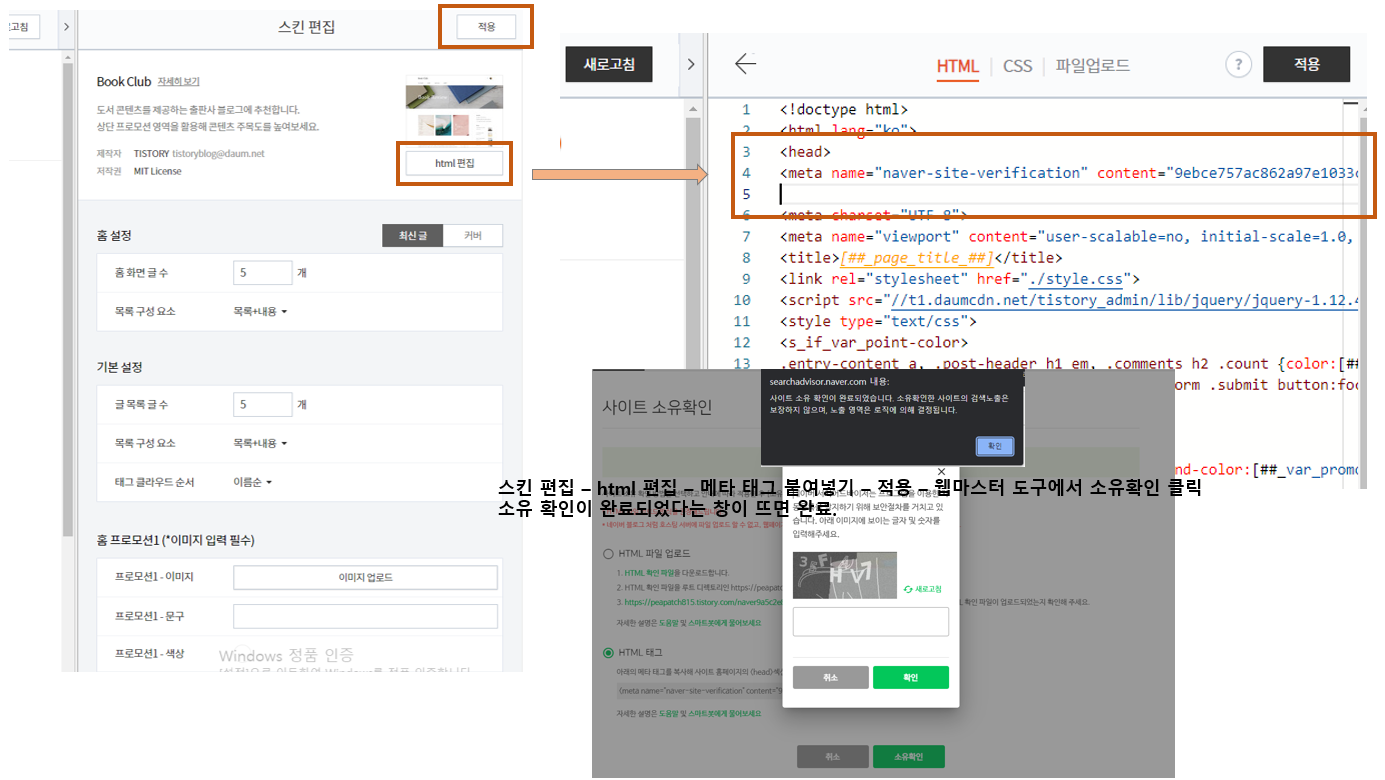
Task: Open the 태그 클라우드 순서 이름순 dropdown
Action: coord(252,482)
